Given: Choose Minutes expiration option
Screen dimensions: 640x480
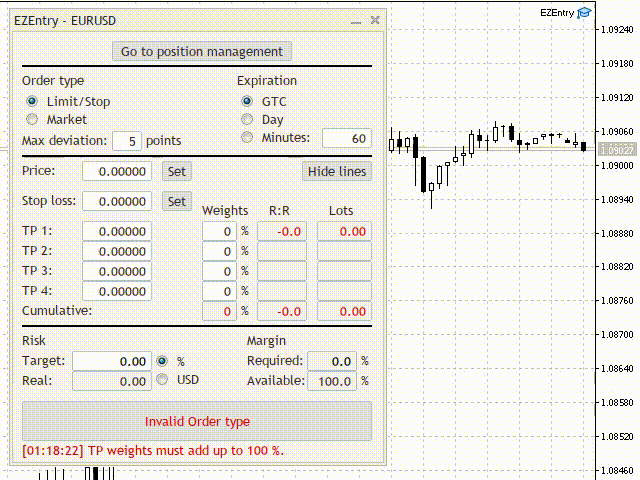Looking at the screenshot, I should click(247, 137).
